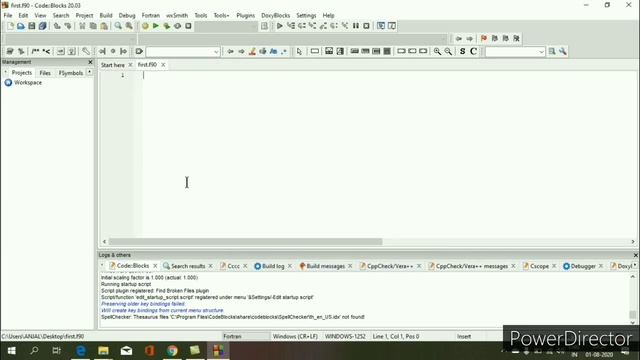Close the first.f90 editor tab
The height and width of the screenshot is (360, 640).
[x=163, y=65]
